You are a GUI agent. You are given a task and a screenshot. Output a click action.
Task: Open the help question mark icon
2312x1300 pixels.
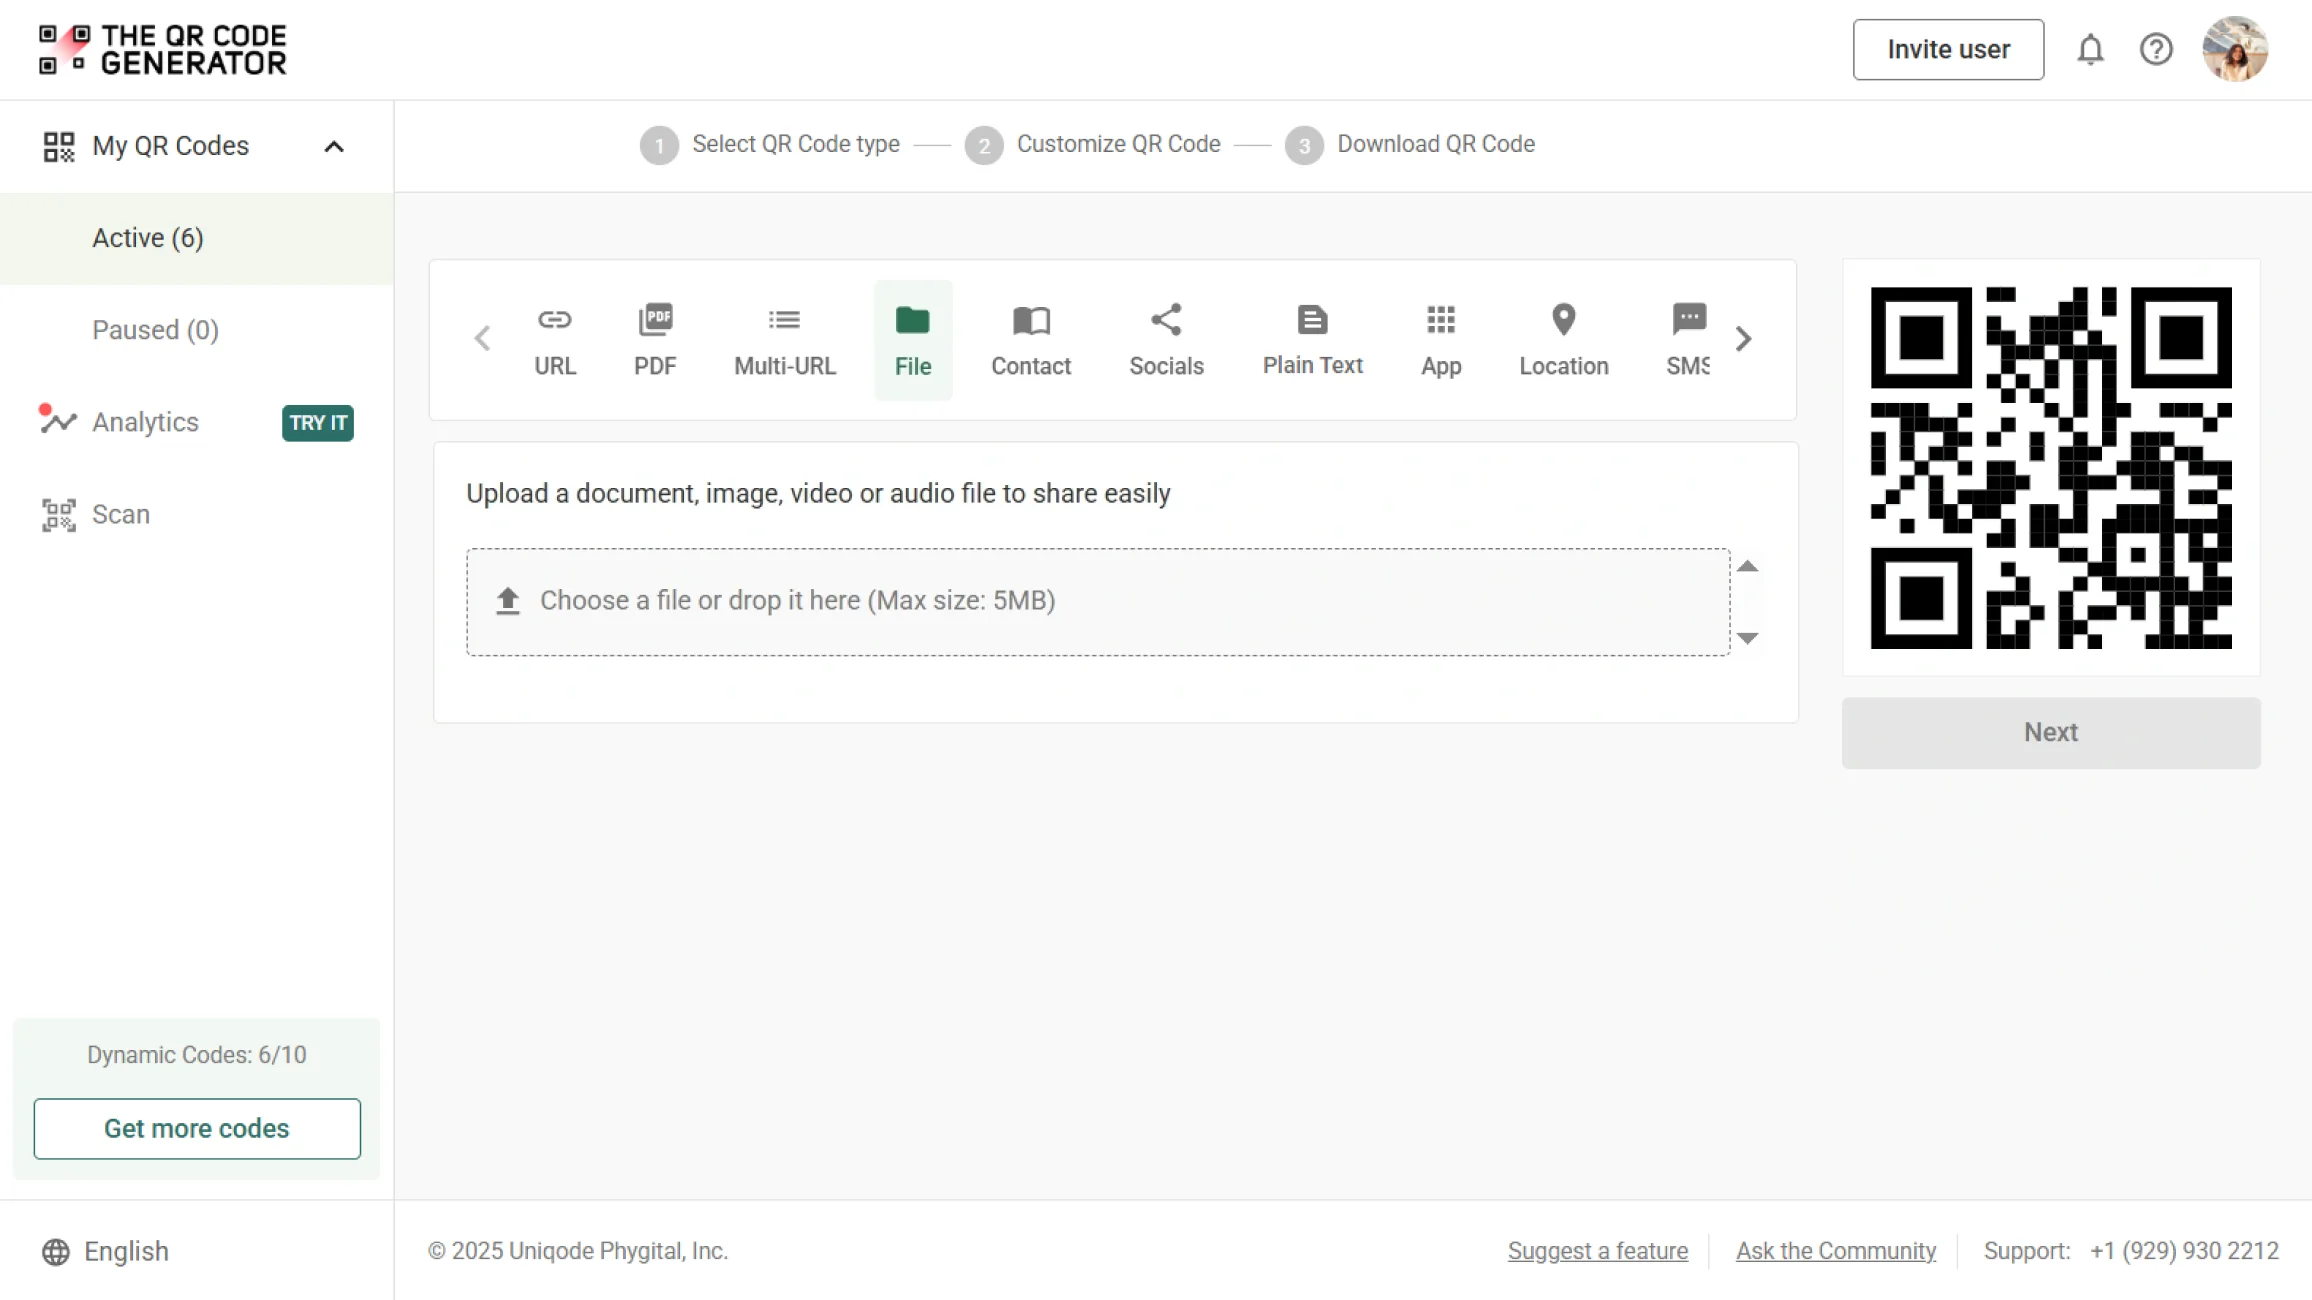pyautogui.click(x=2156, y=49)
